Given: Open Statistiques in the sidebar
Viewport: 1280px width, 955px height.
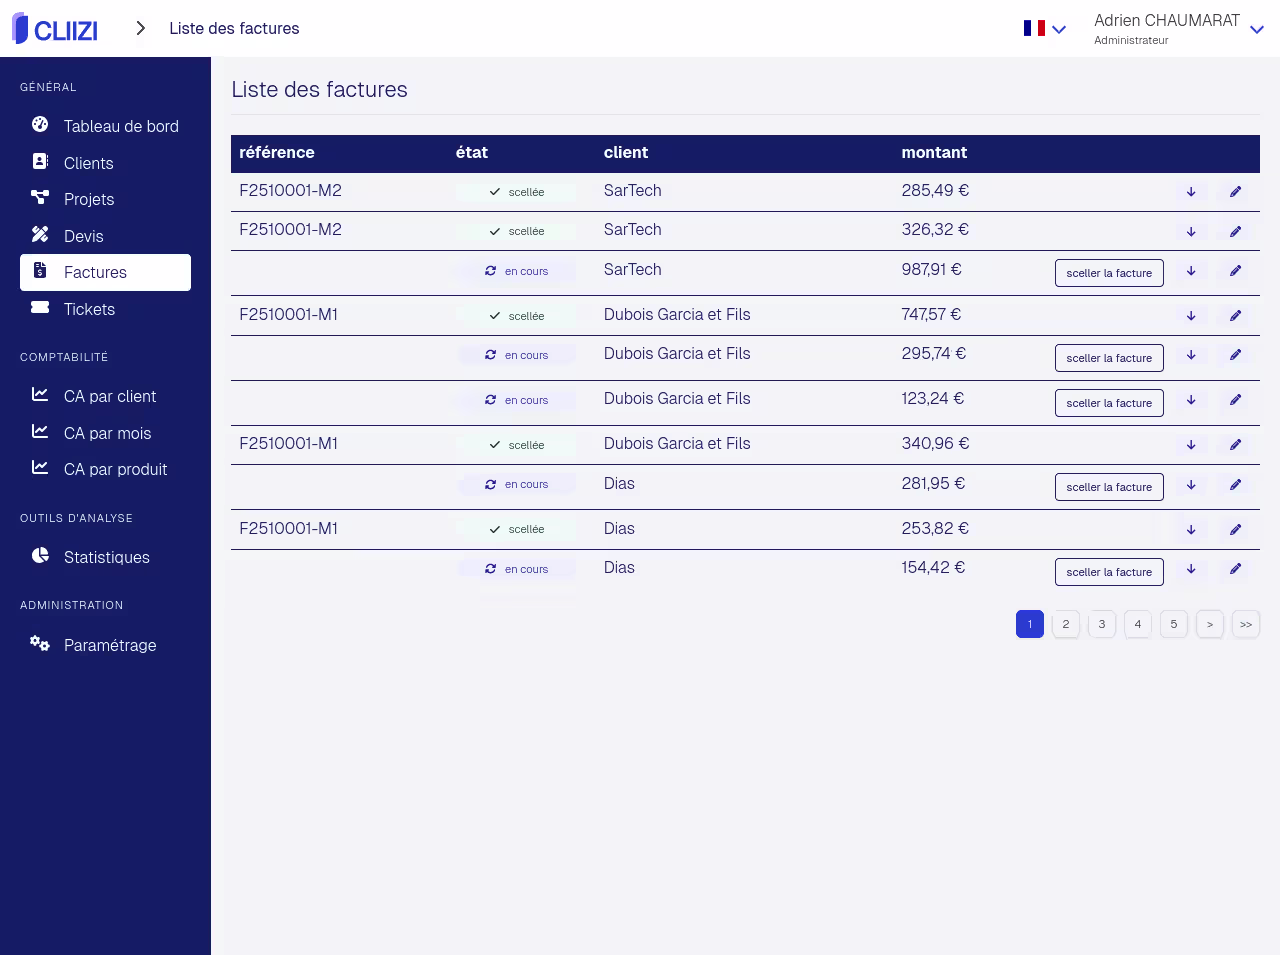Looking at the screenshot, I should coord(106,557).
